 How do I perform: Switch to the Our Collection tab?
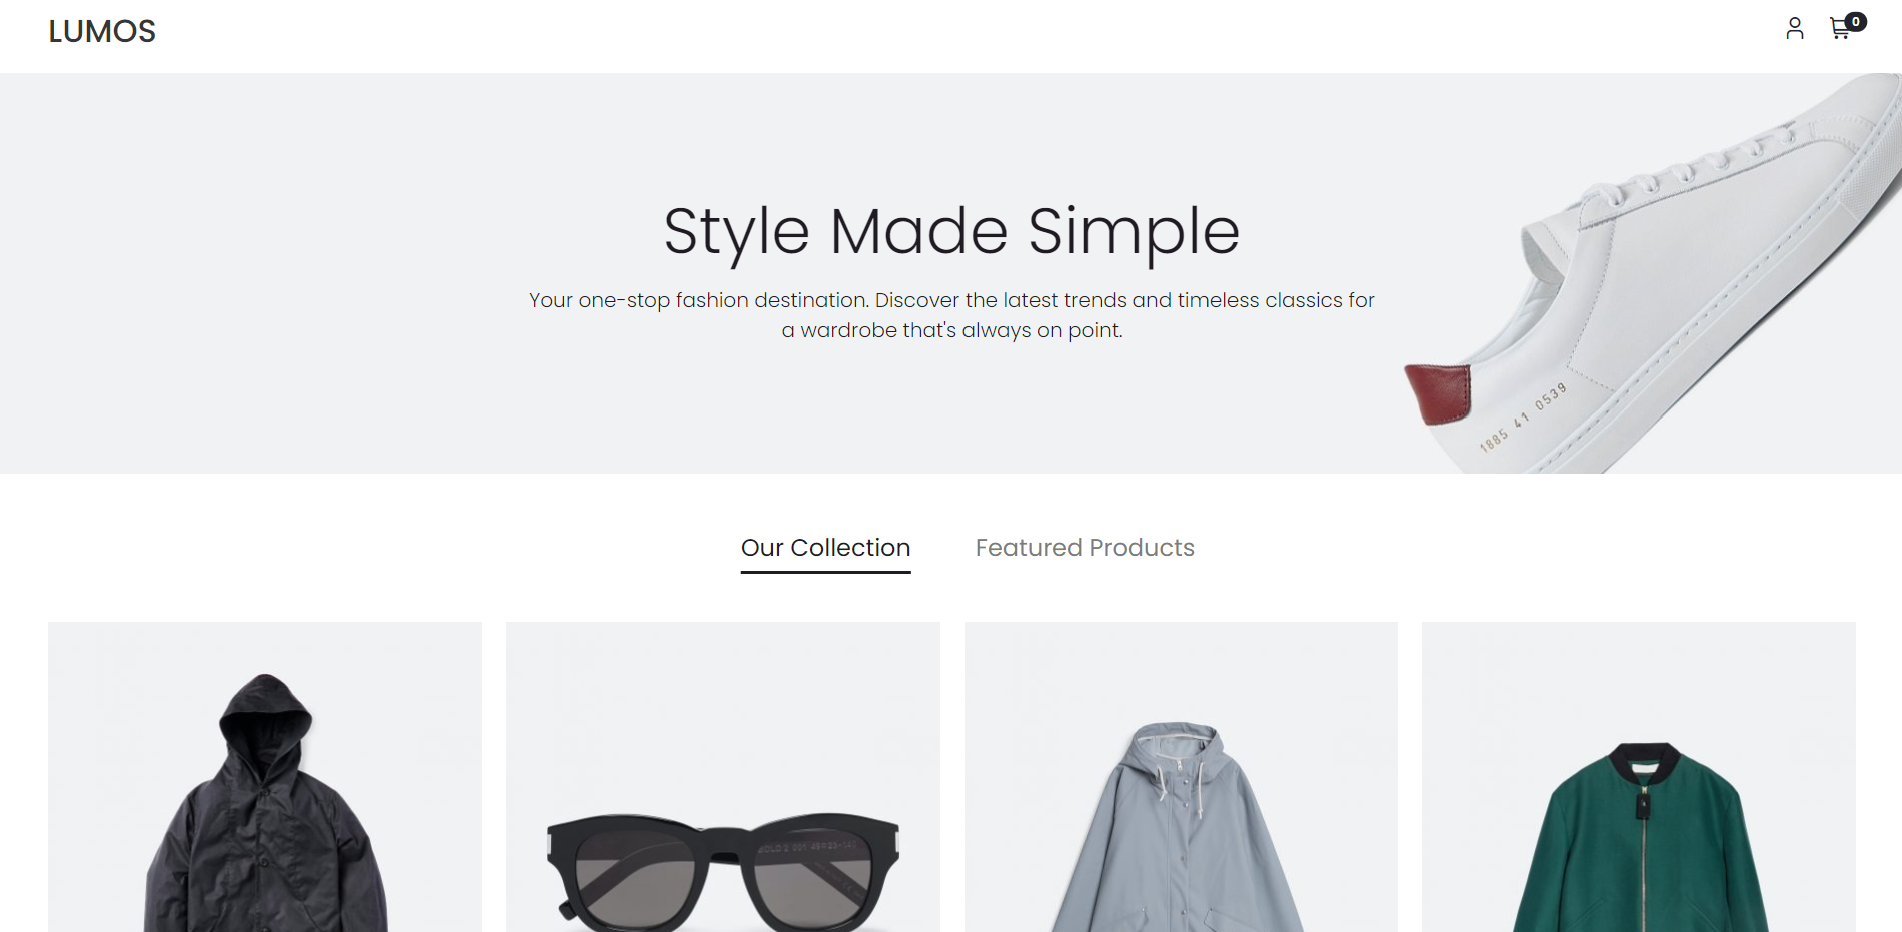825,548
